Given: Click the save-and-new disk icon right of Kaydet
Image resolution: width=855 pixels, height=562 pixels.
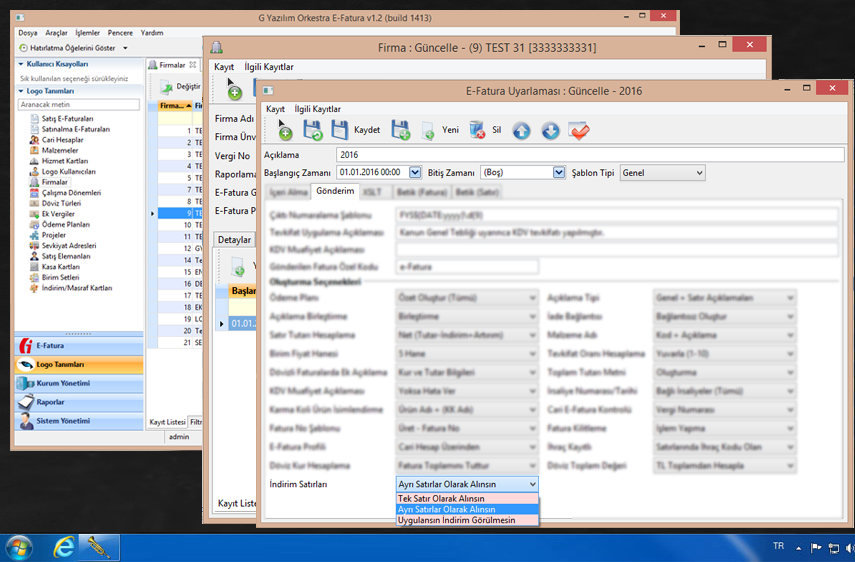Looking at the screenshot, I should [401, 130].
